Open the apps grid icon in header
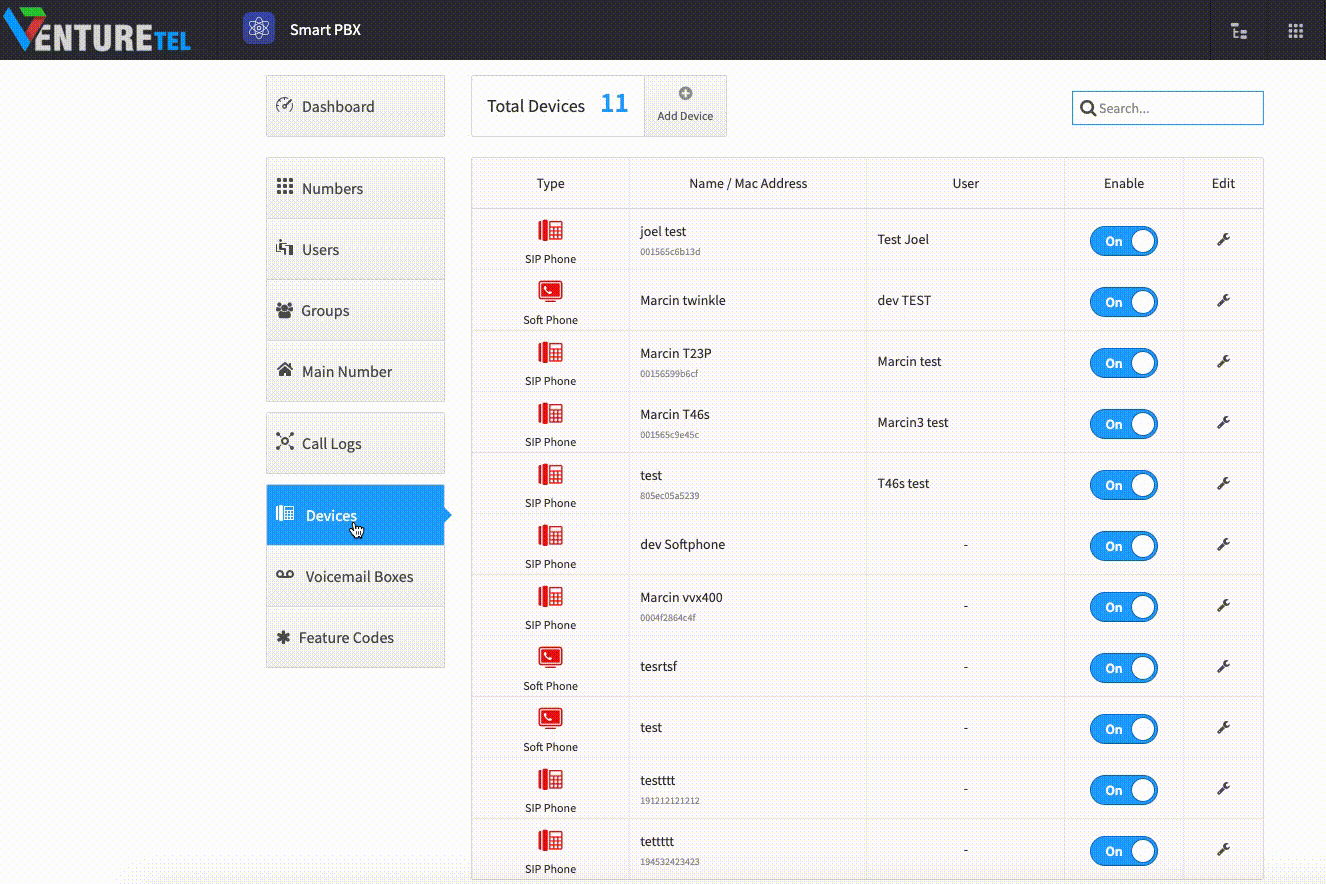Image resolution: width=1326 pixels, height=884 pixels. click(x=1295, y=30)
